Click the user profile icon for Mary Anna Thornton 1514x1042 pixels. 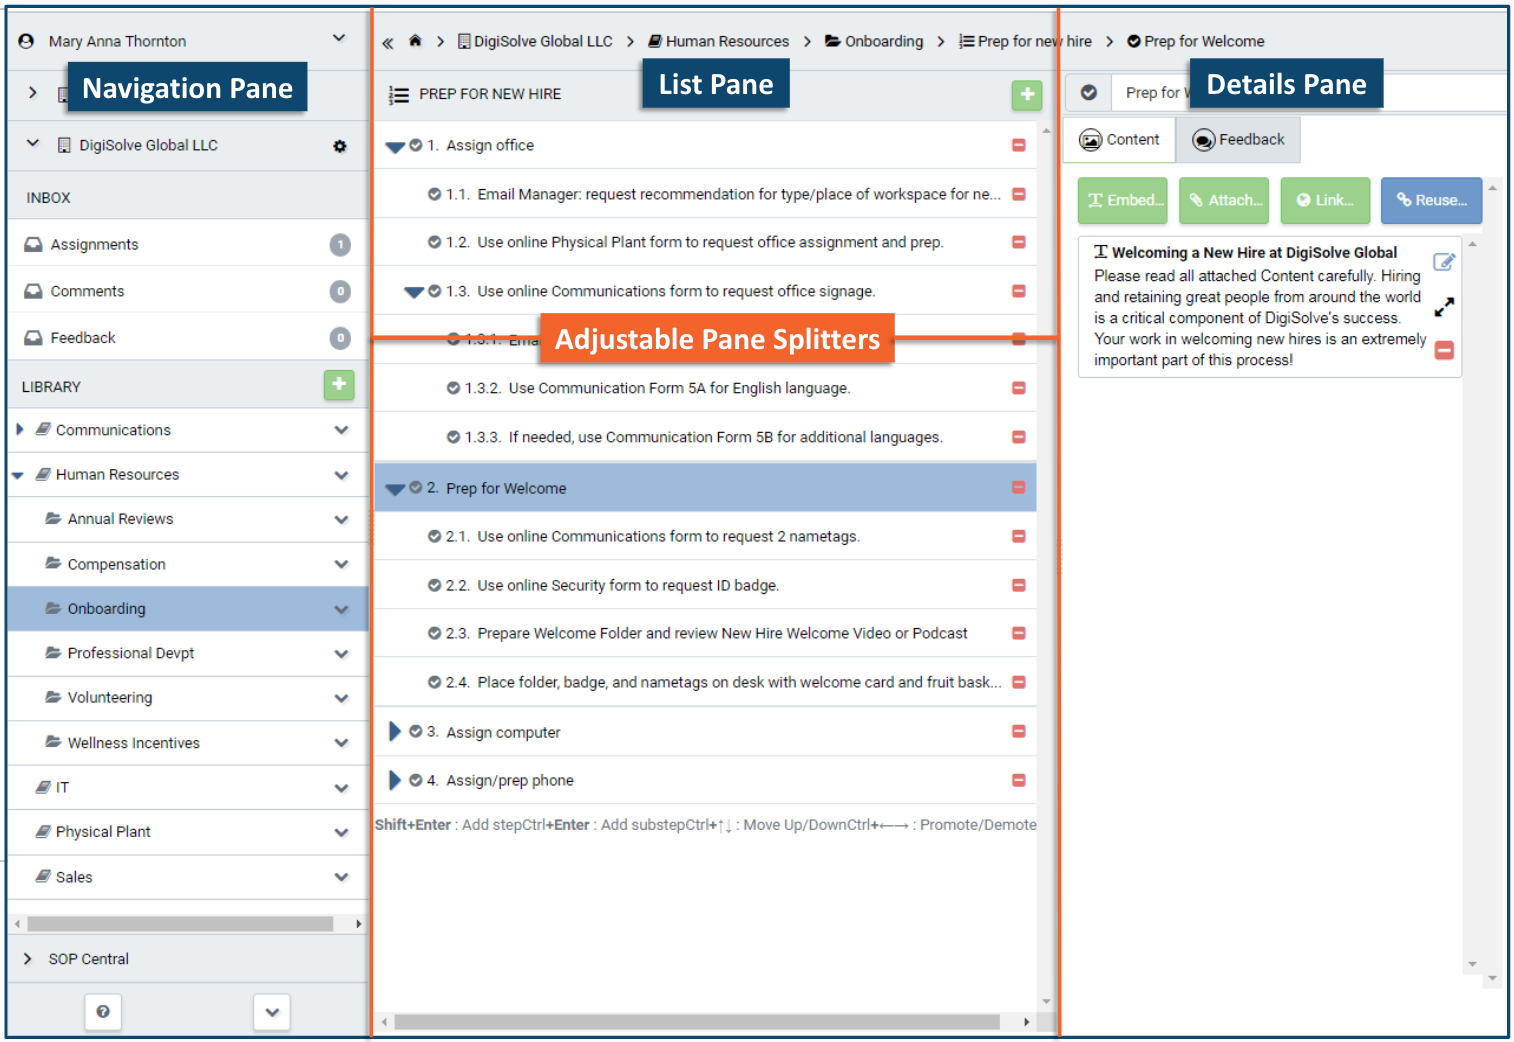pyautogui.click(x=26, y=41)
